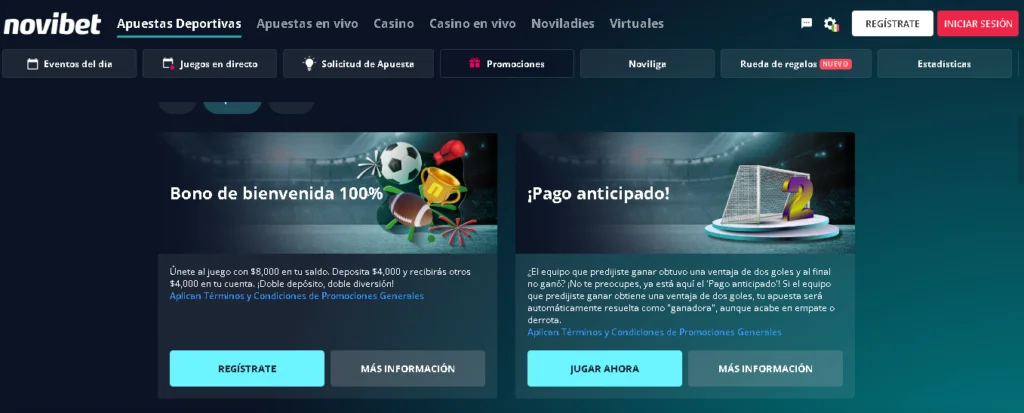Open Eventos del día calendar icon
1024x413 pixels.
pyautogui.click(x=33, y=64)
